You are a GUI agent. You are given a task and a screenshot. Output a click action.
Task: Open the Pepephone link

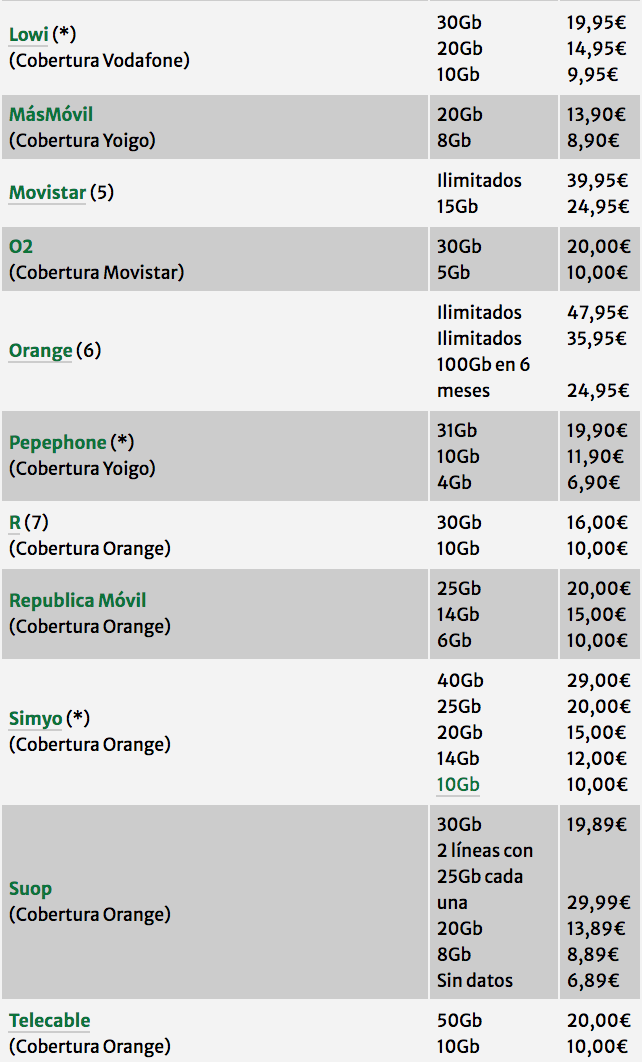point(58,442)
